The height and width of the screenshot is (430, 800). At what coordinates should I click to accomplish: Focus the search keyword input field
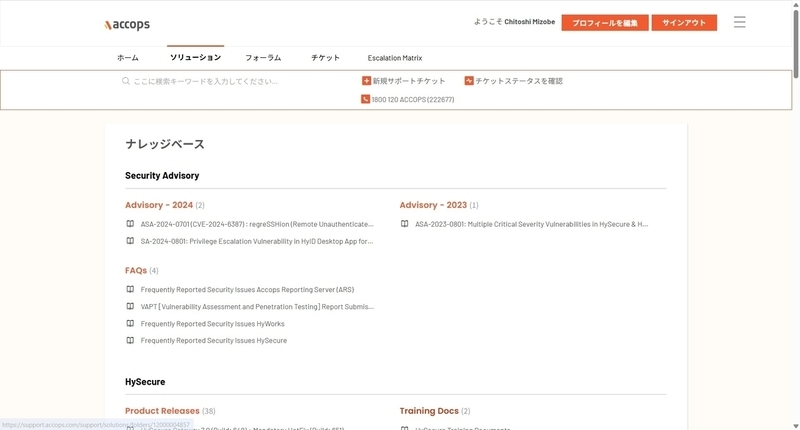pyautogui.click(x=206, y=81)
